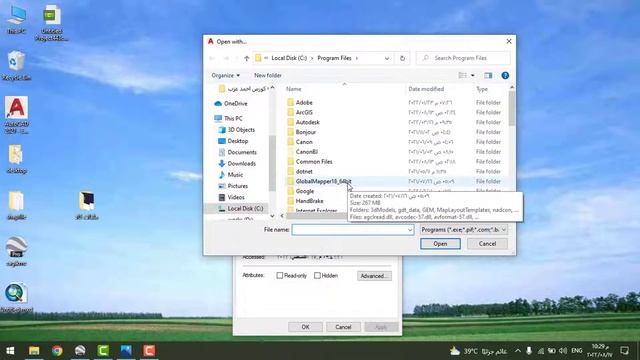Click OK in the properties window
Image resolution: width=640 pixels, height=360 pixels.
coord(305,327)
